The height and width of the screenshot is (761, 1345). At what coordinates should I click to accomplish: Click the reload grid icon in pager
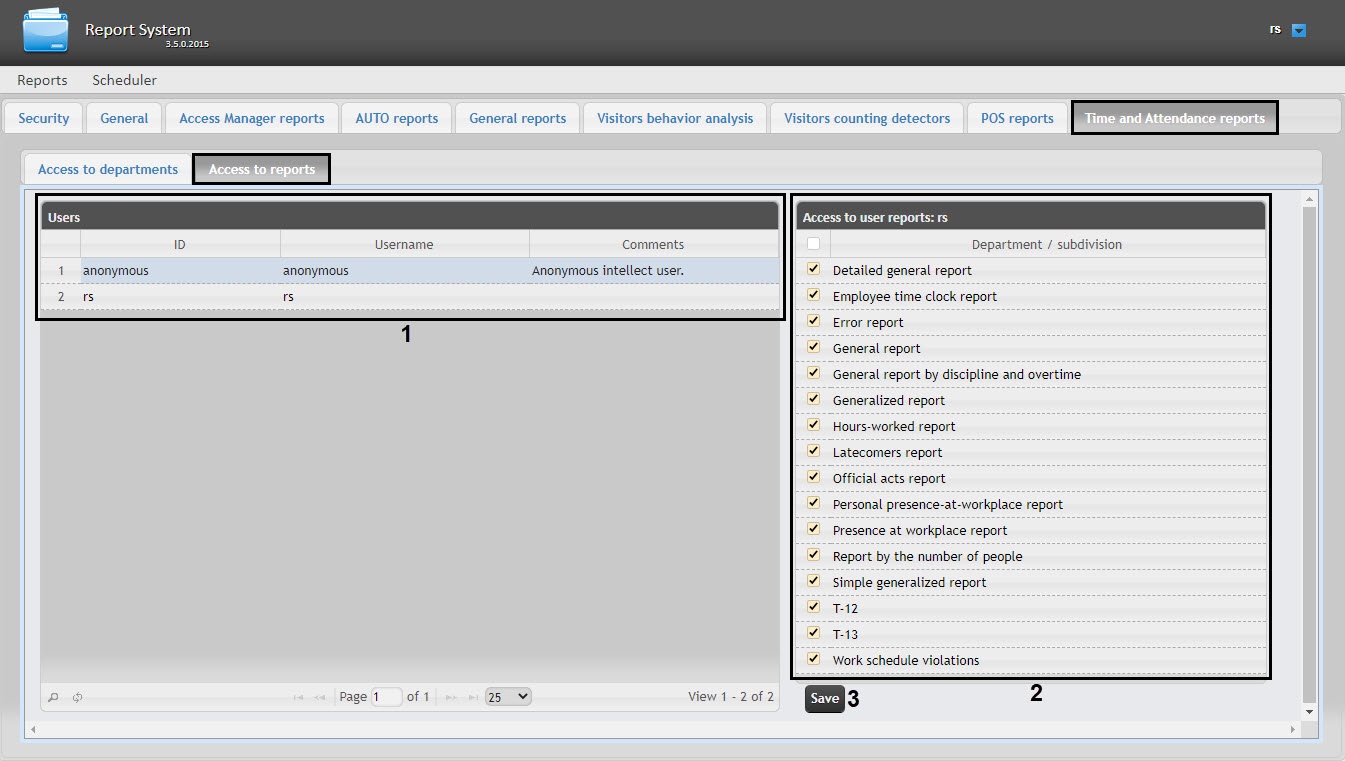(x=77, y=697)
